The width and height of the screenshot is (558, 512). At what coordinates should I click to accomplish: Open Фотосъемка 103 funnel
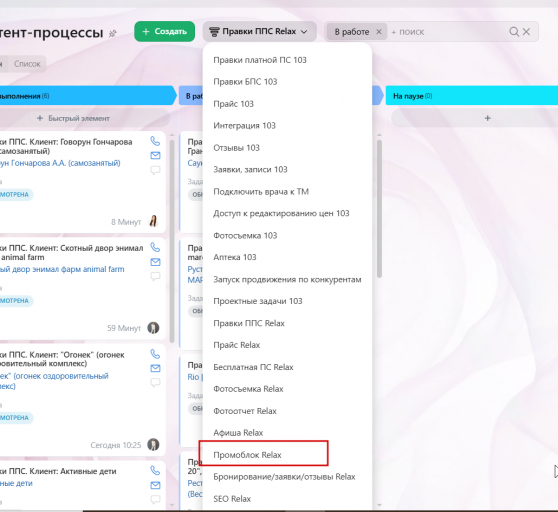click(245, 236)
